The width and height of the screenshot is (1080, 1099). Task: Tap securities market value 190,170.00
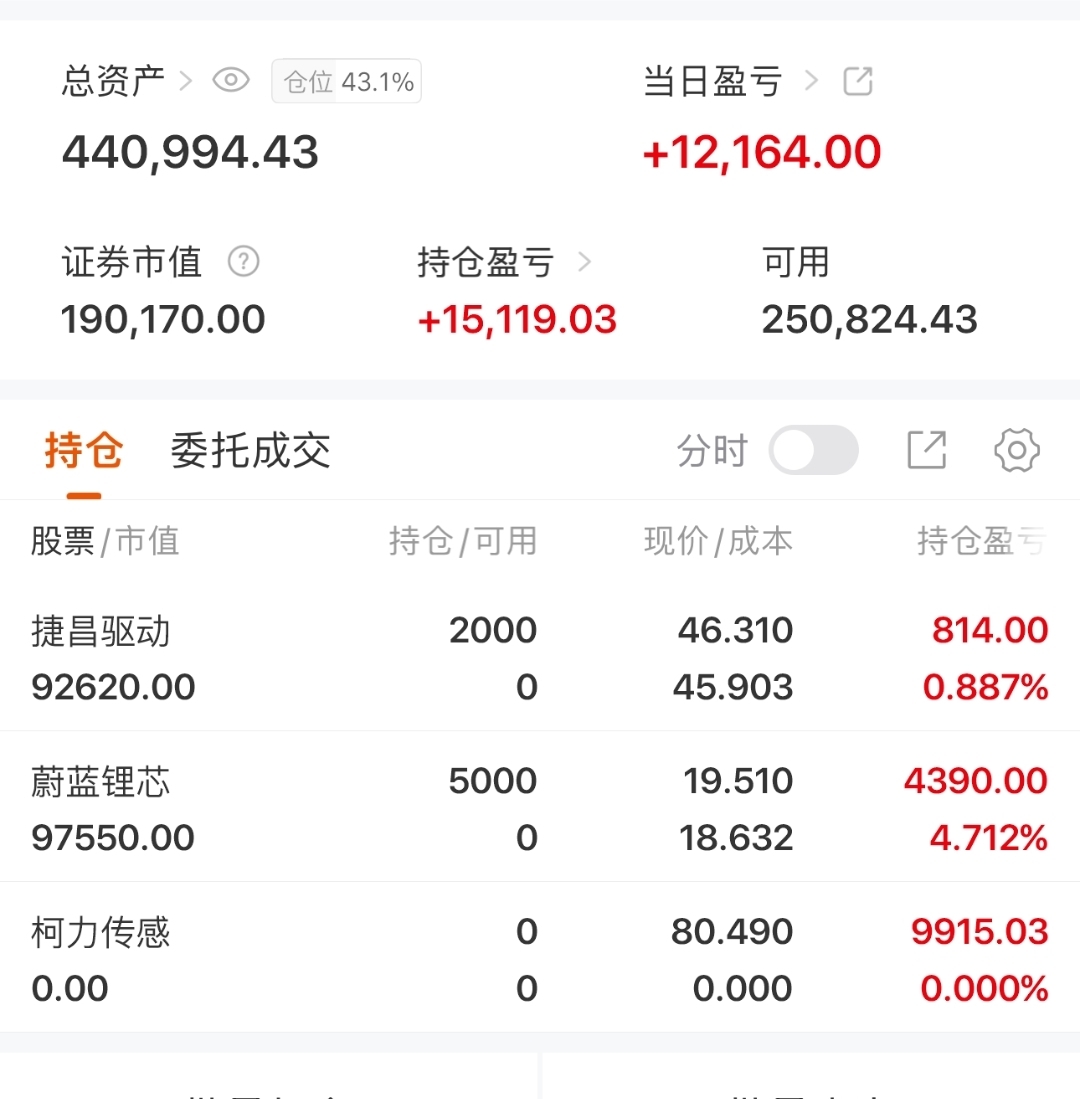163,320
